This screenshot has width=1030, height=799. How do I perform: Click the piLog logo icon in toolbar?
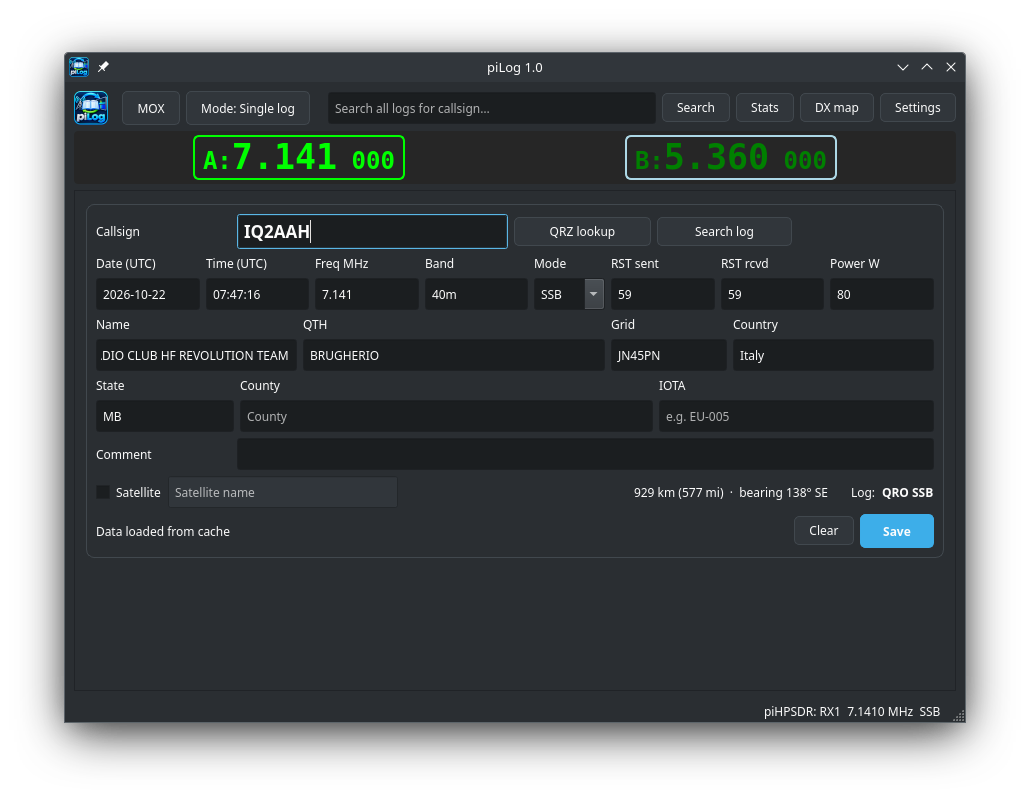(91, 108)
